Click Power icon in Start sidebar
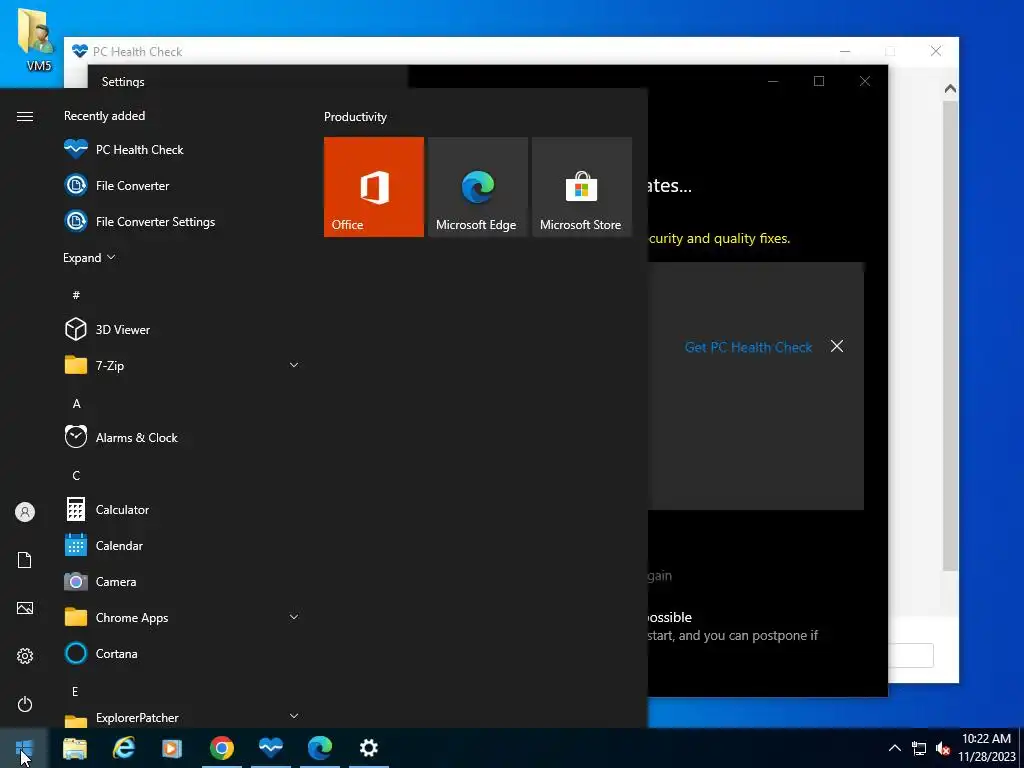Image resolution: width=1024 pixels, height=768 pixels. (x=25, y=704)
